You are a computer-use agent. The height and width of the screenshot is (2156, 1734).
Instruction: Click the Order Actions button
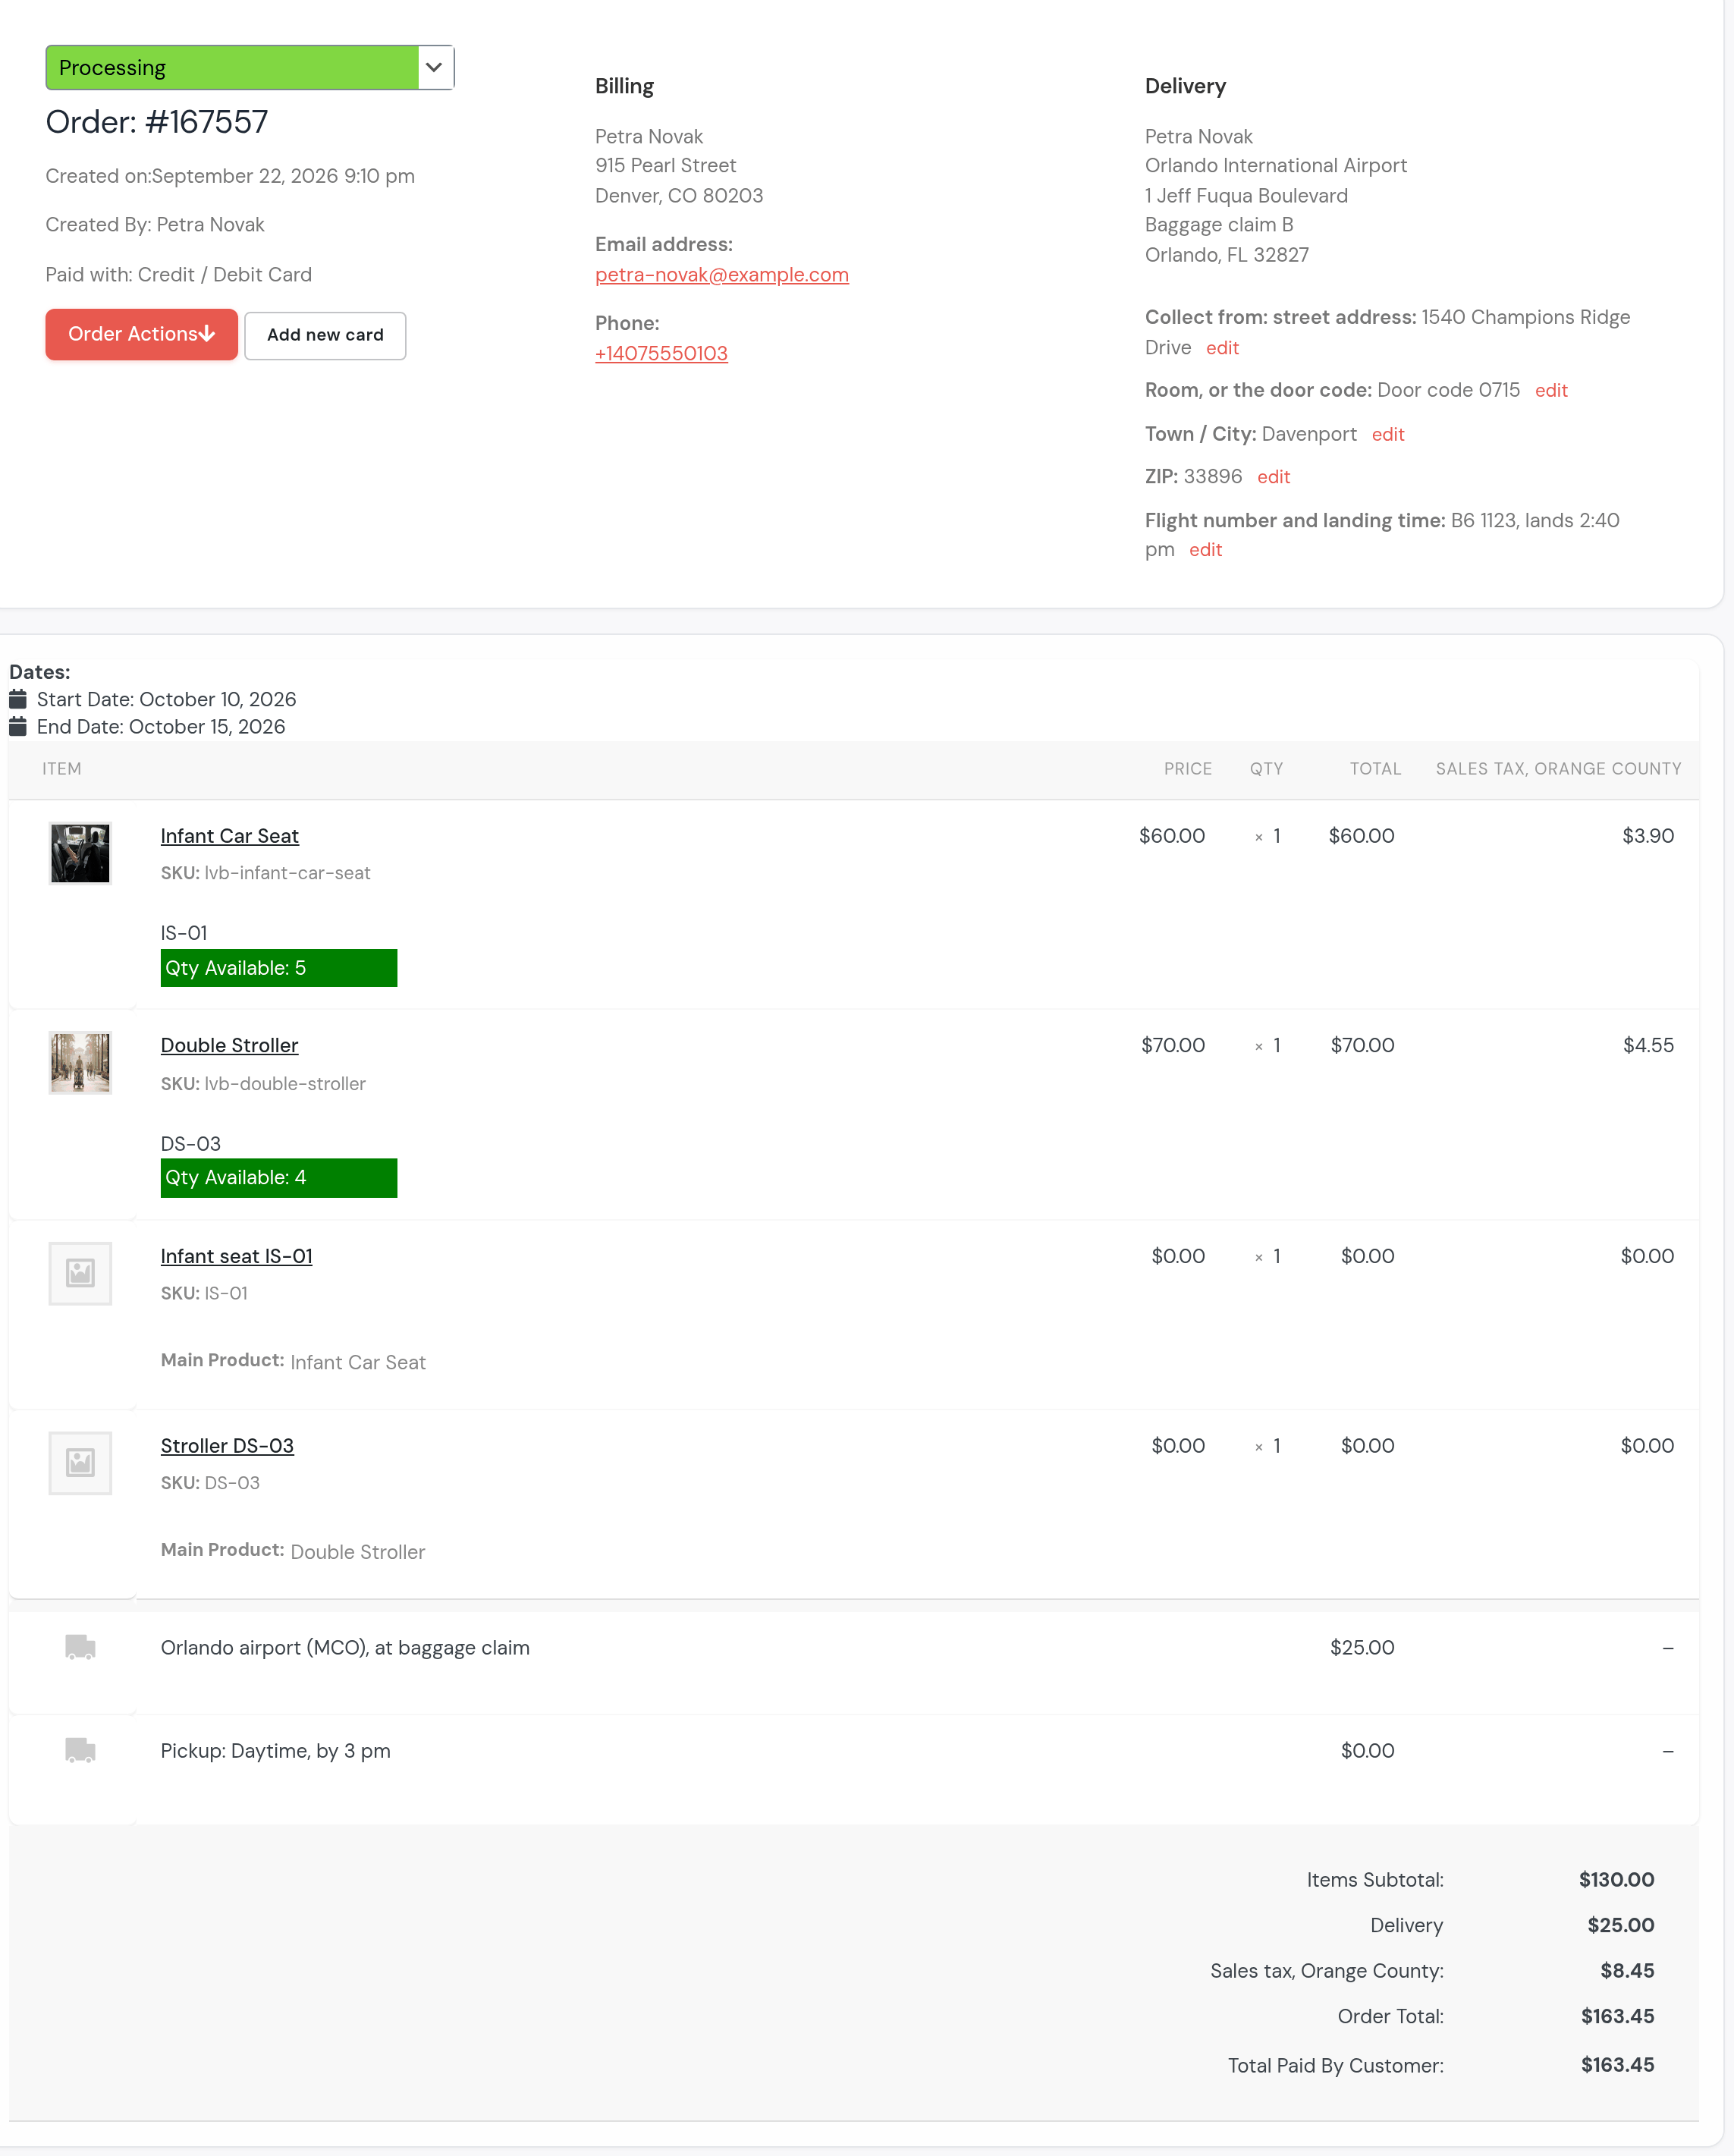tap(141, 334)
